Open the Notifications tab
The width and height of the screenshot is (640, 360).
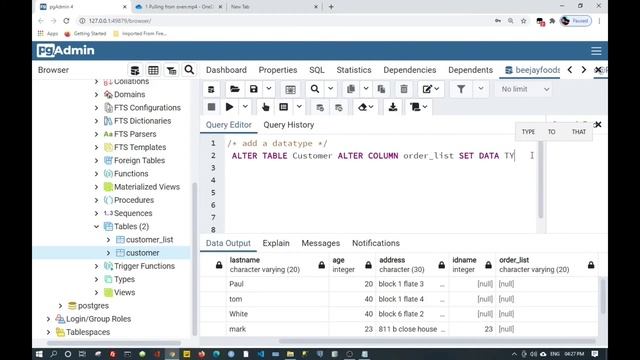[x=376, y=243]
